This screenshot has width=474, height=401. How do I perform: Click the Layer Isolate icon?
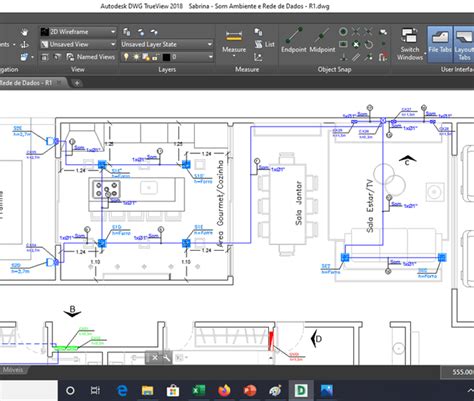(141, 32)
